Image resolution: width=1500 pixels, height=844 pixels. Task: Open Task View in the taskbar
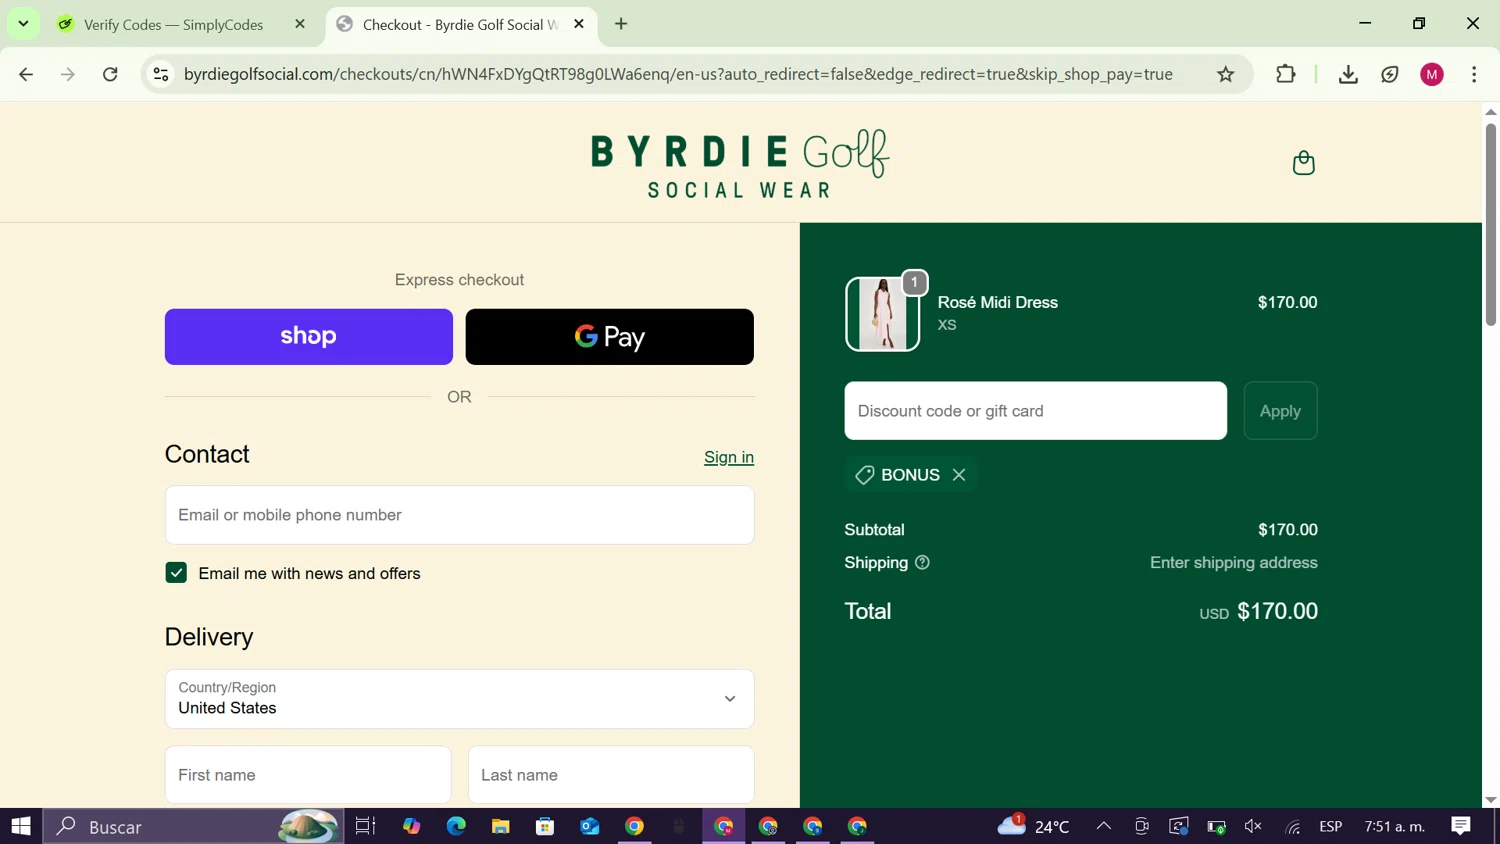tap(365, 826)
